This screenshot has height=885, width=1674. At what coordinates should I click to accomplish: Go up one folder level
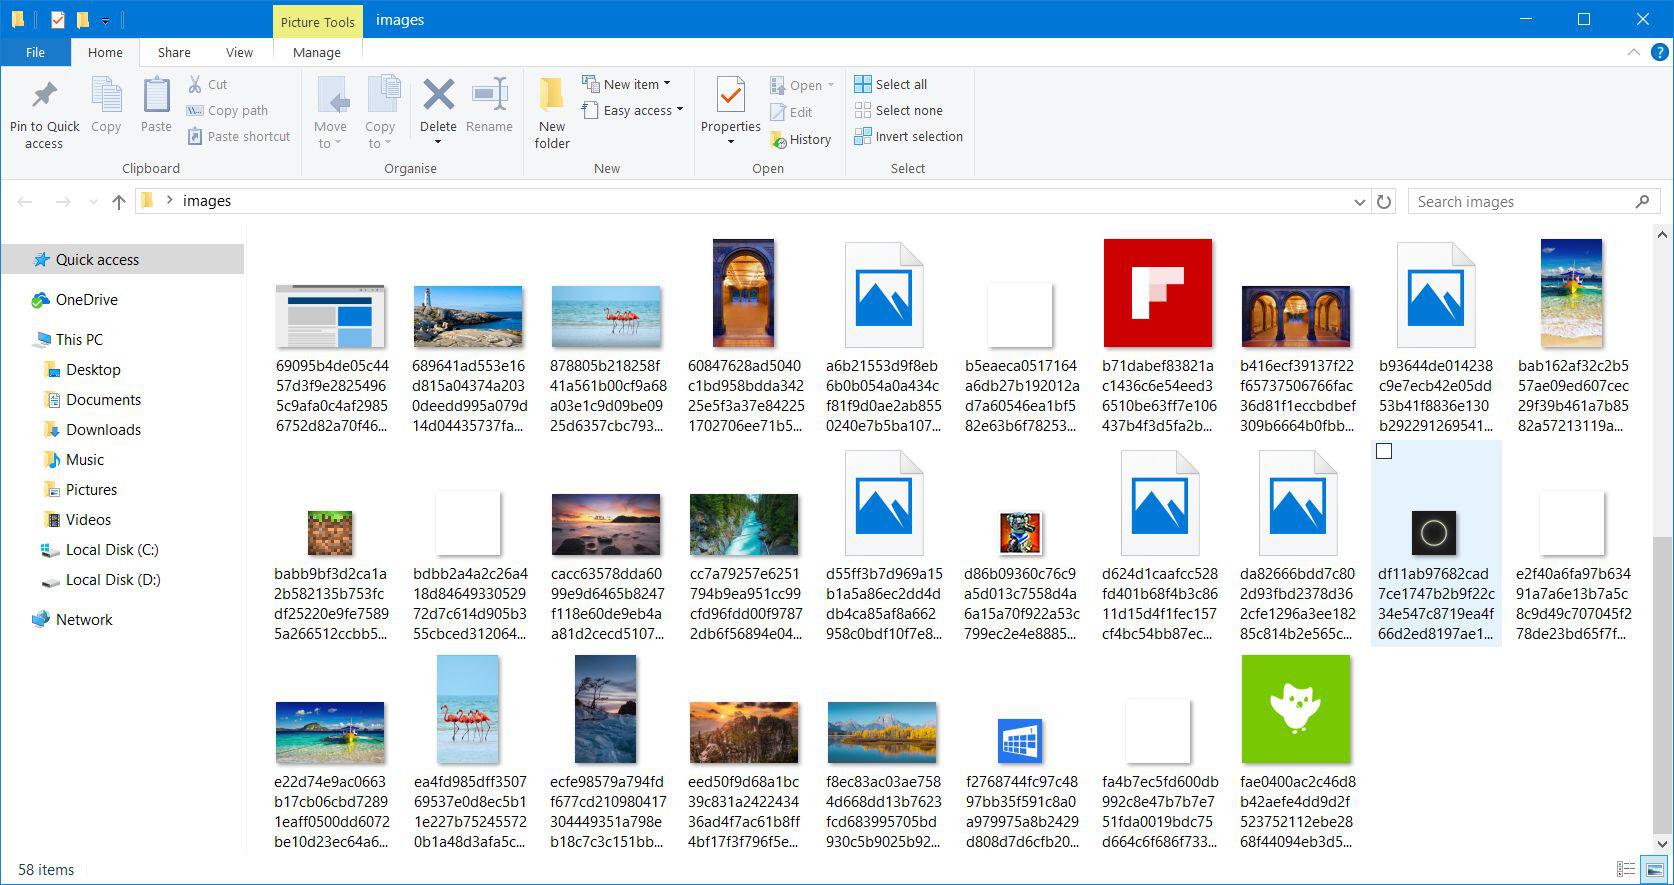click(119, 202)
